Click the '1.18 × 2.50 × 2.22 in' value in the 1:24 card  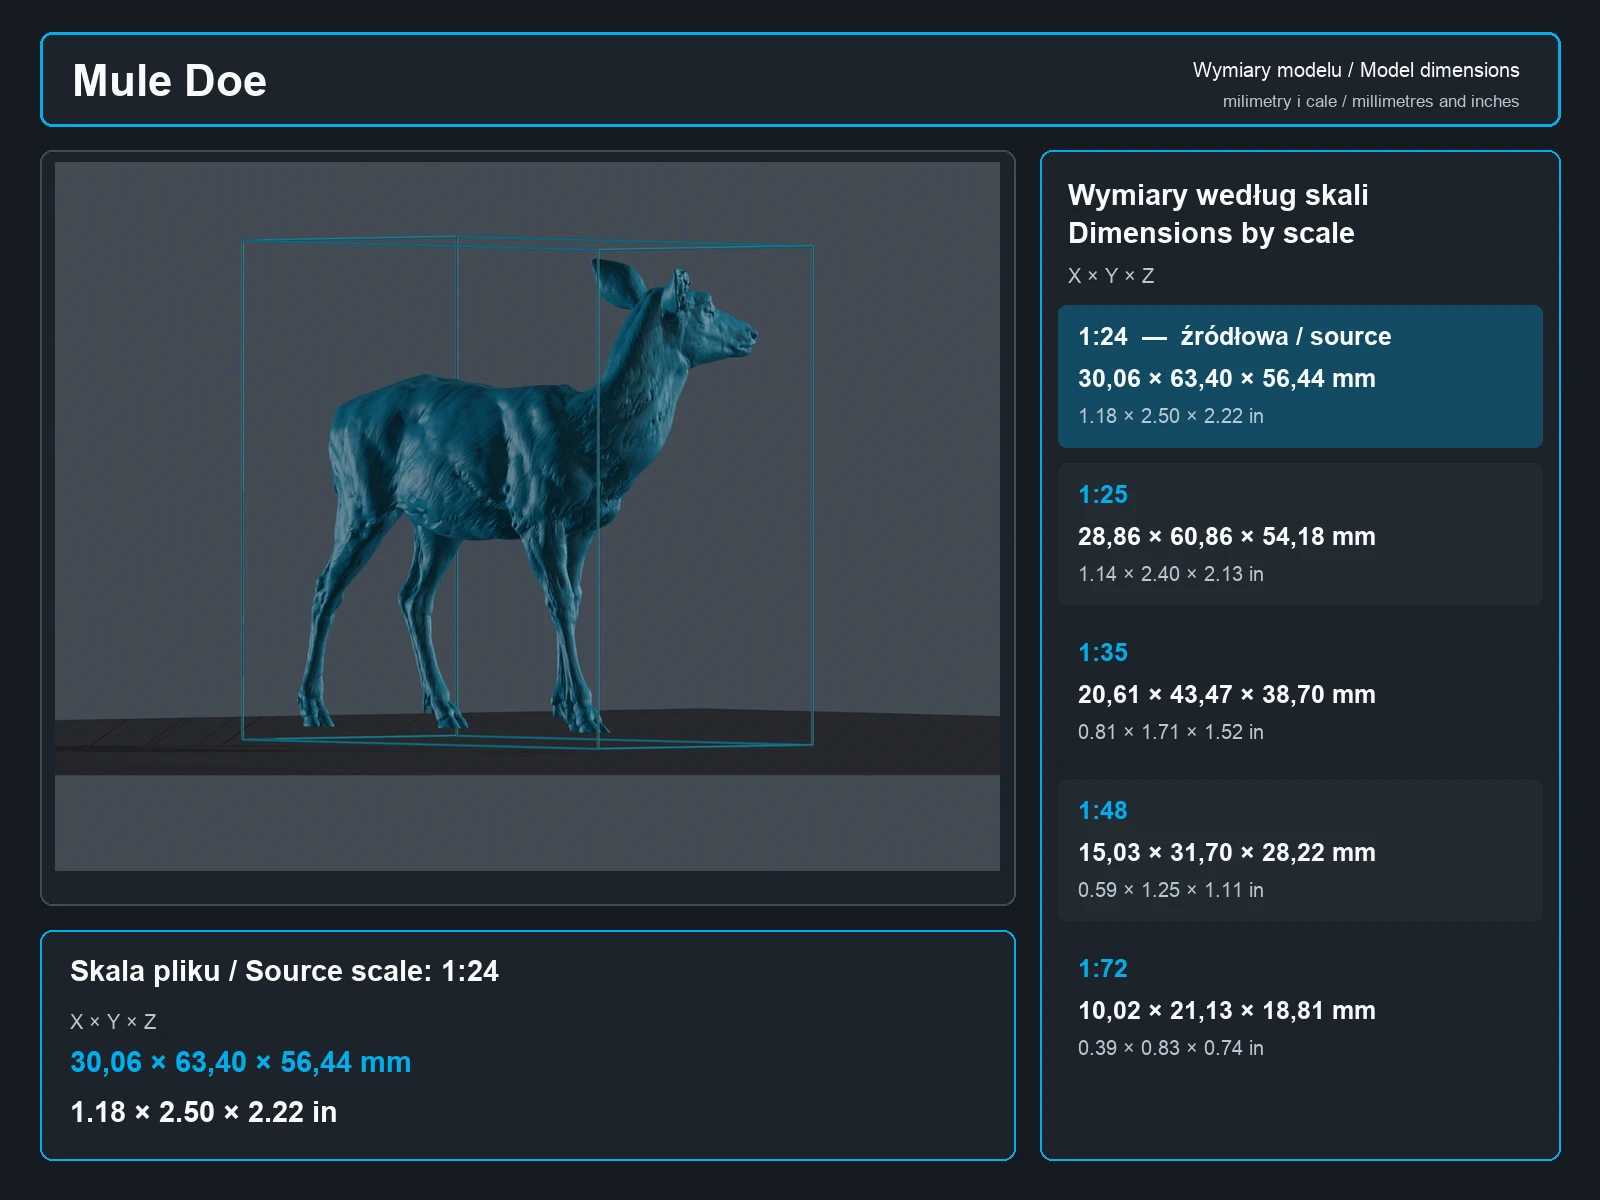pyautogui.click(x=1170, y=416)
